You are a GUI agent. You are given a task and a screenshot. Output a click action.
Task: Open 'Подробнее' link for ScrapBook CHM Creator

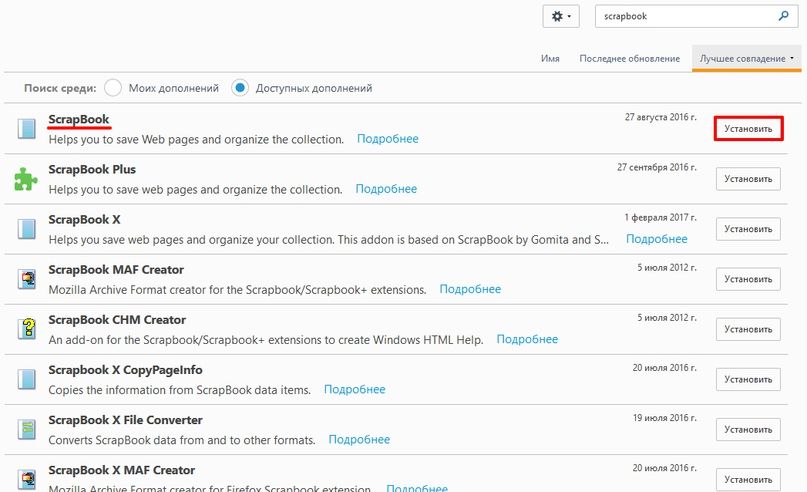[x=527, y=339]
